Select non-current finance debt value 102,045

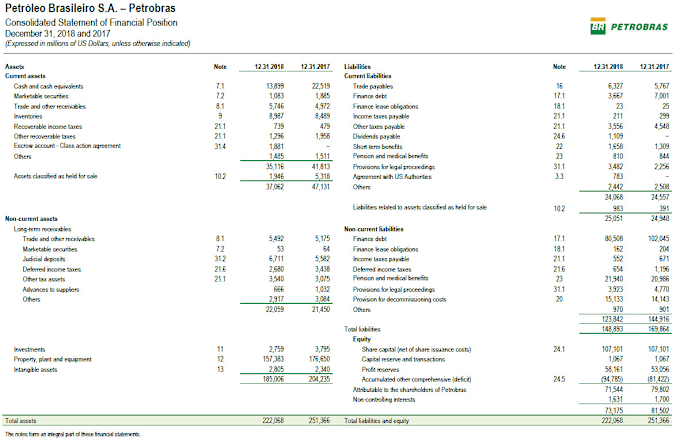pos(659,238)
